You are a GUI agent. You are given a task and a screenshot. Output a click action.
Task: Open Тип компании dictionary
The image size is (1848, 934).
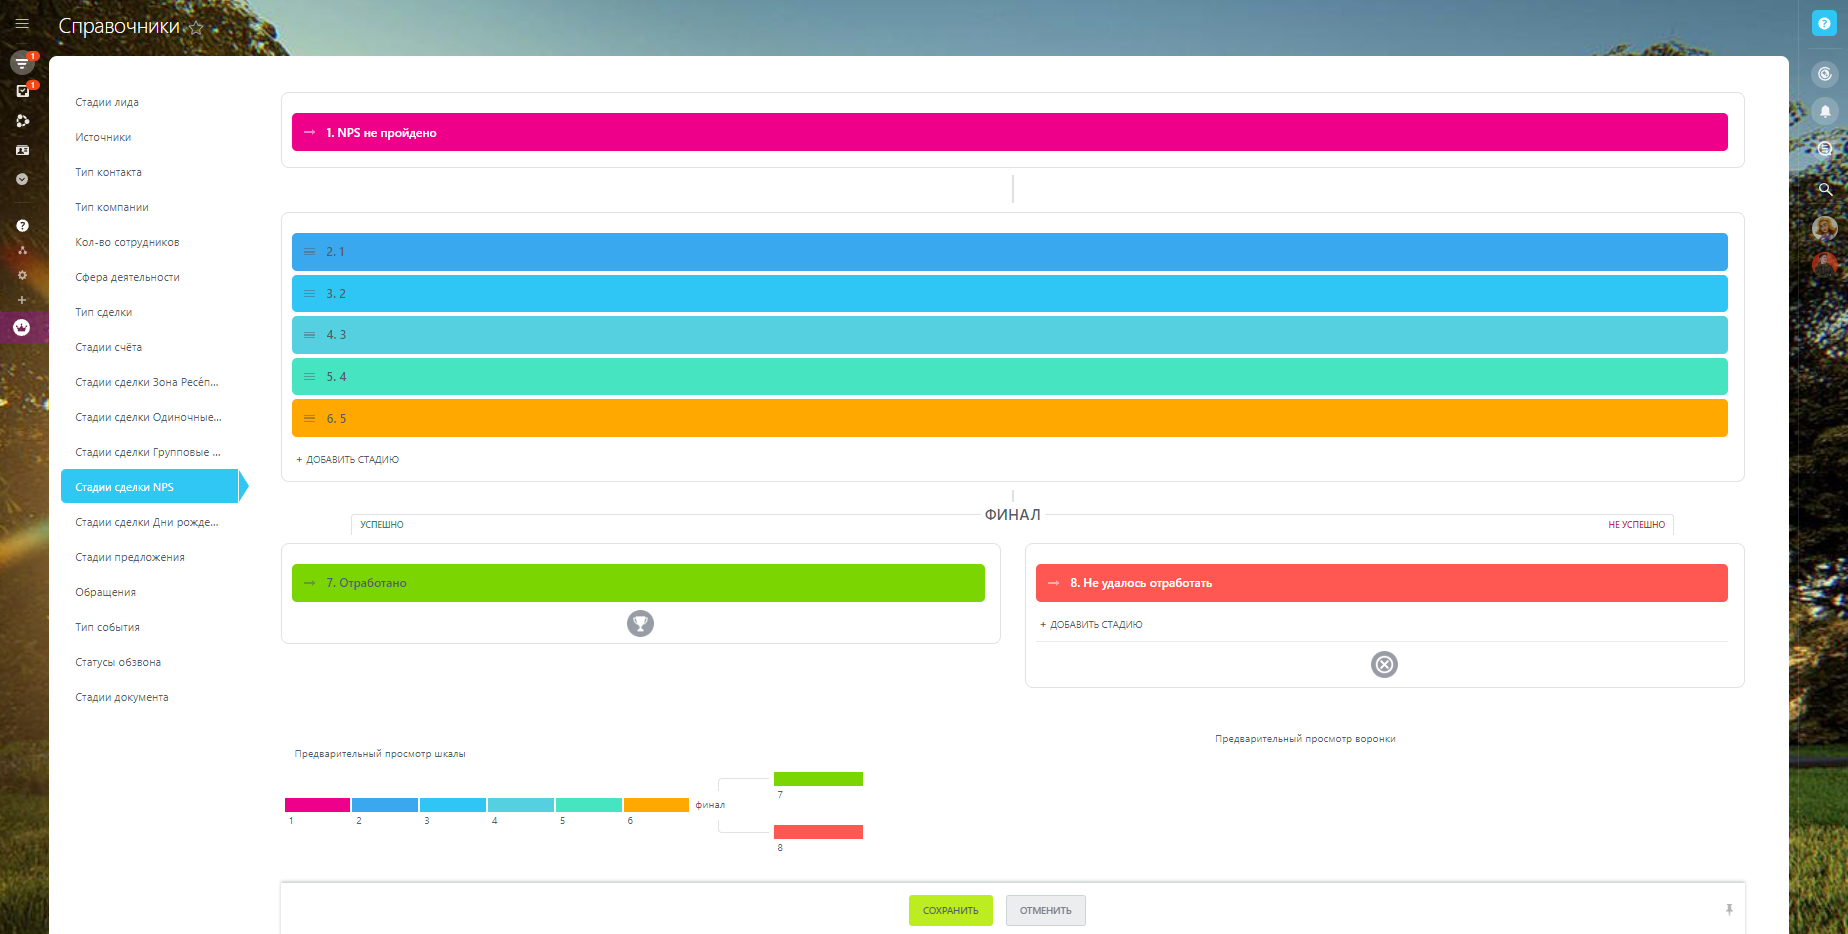click(x=112, y=207)
